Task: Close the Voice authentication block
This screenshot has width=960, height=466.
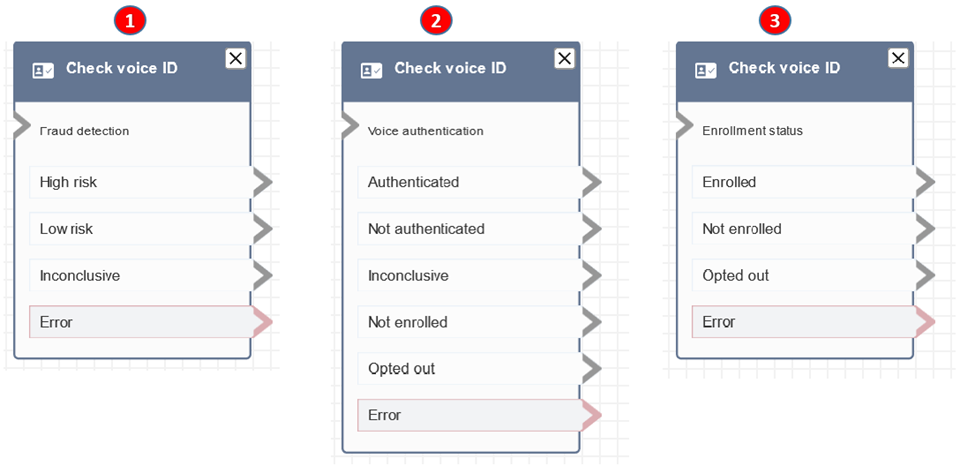Action: (x=564, y=58)
